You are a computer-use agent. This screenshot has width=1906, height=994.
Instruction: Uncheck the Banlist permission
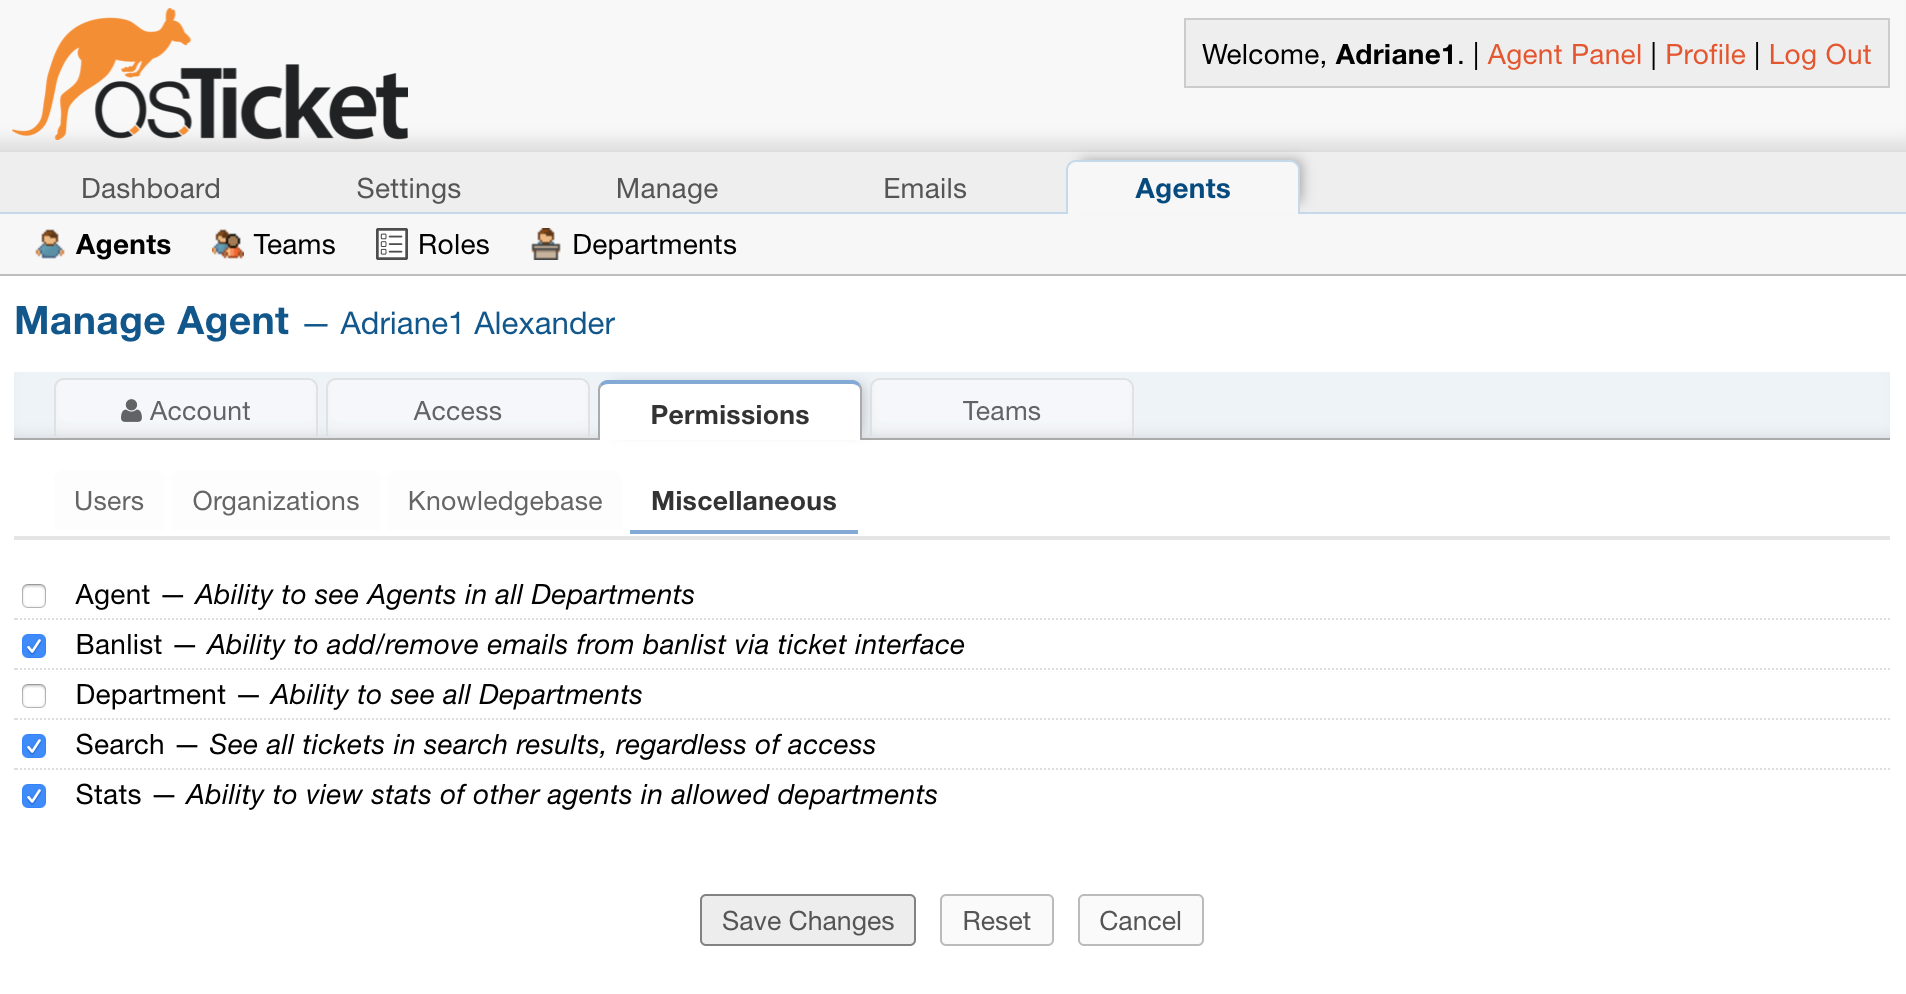(34, 645)
